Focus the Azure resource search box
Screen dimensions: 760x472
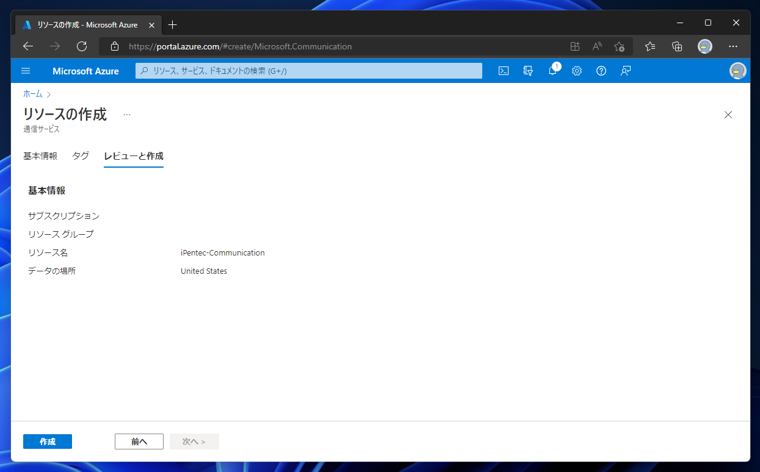tap(309, 71)
